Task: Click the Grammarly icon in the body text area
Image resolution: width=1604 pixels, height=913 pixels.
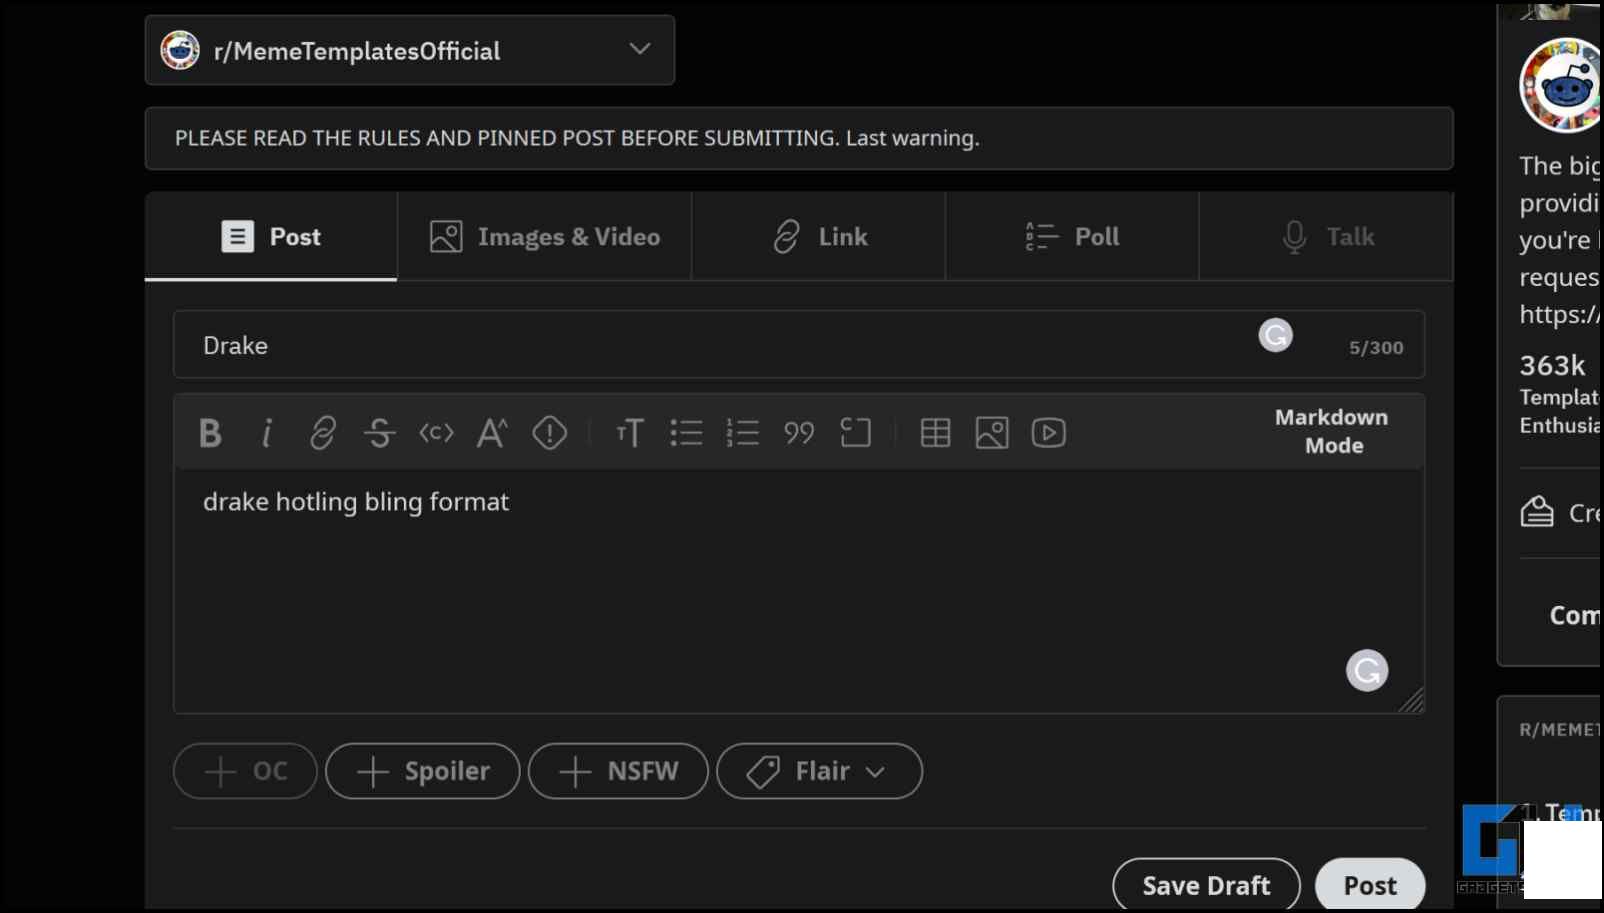Action: point(1366,670)
